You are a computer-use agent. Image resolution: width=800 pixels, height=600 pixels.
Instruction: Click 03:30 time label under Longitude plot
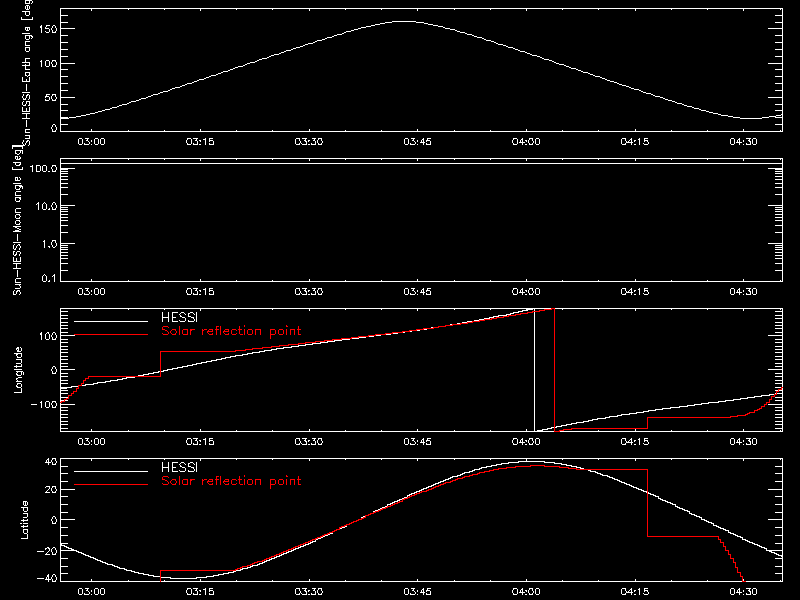(x=309, y=442)
